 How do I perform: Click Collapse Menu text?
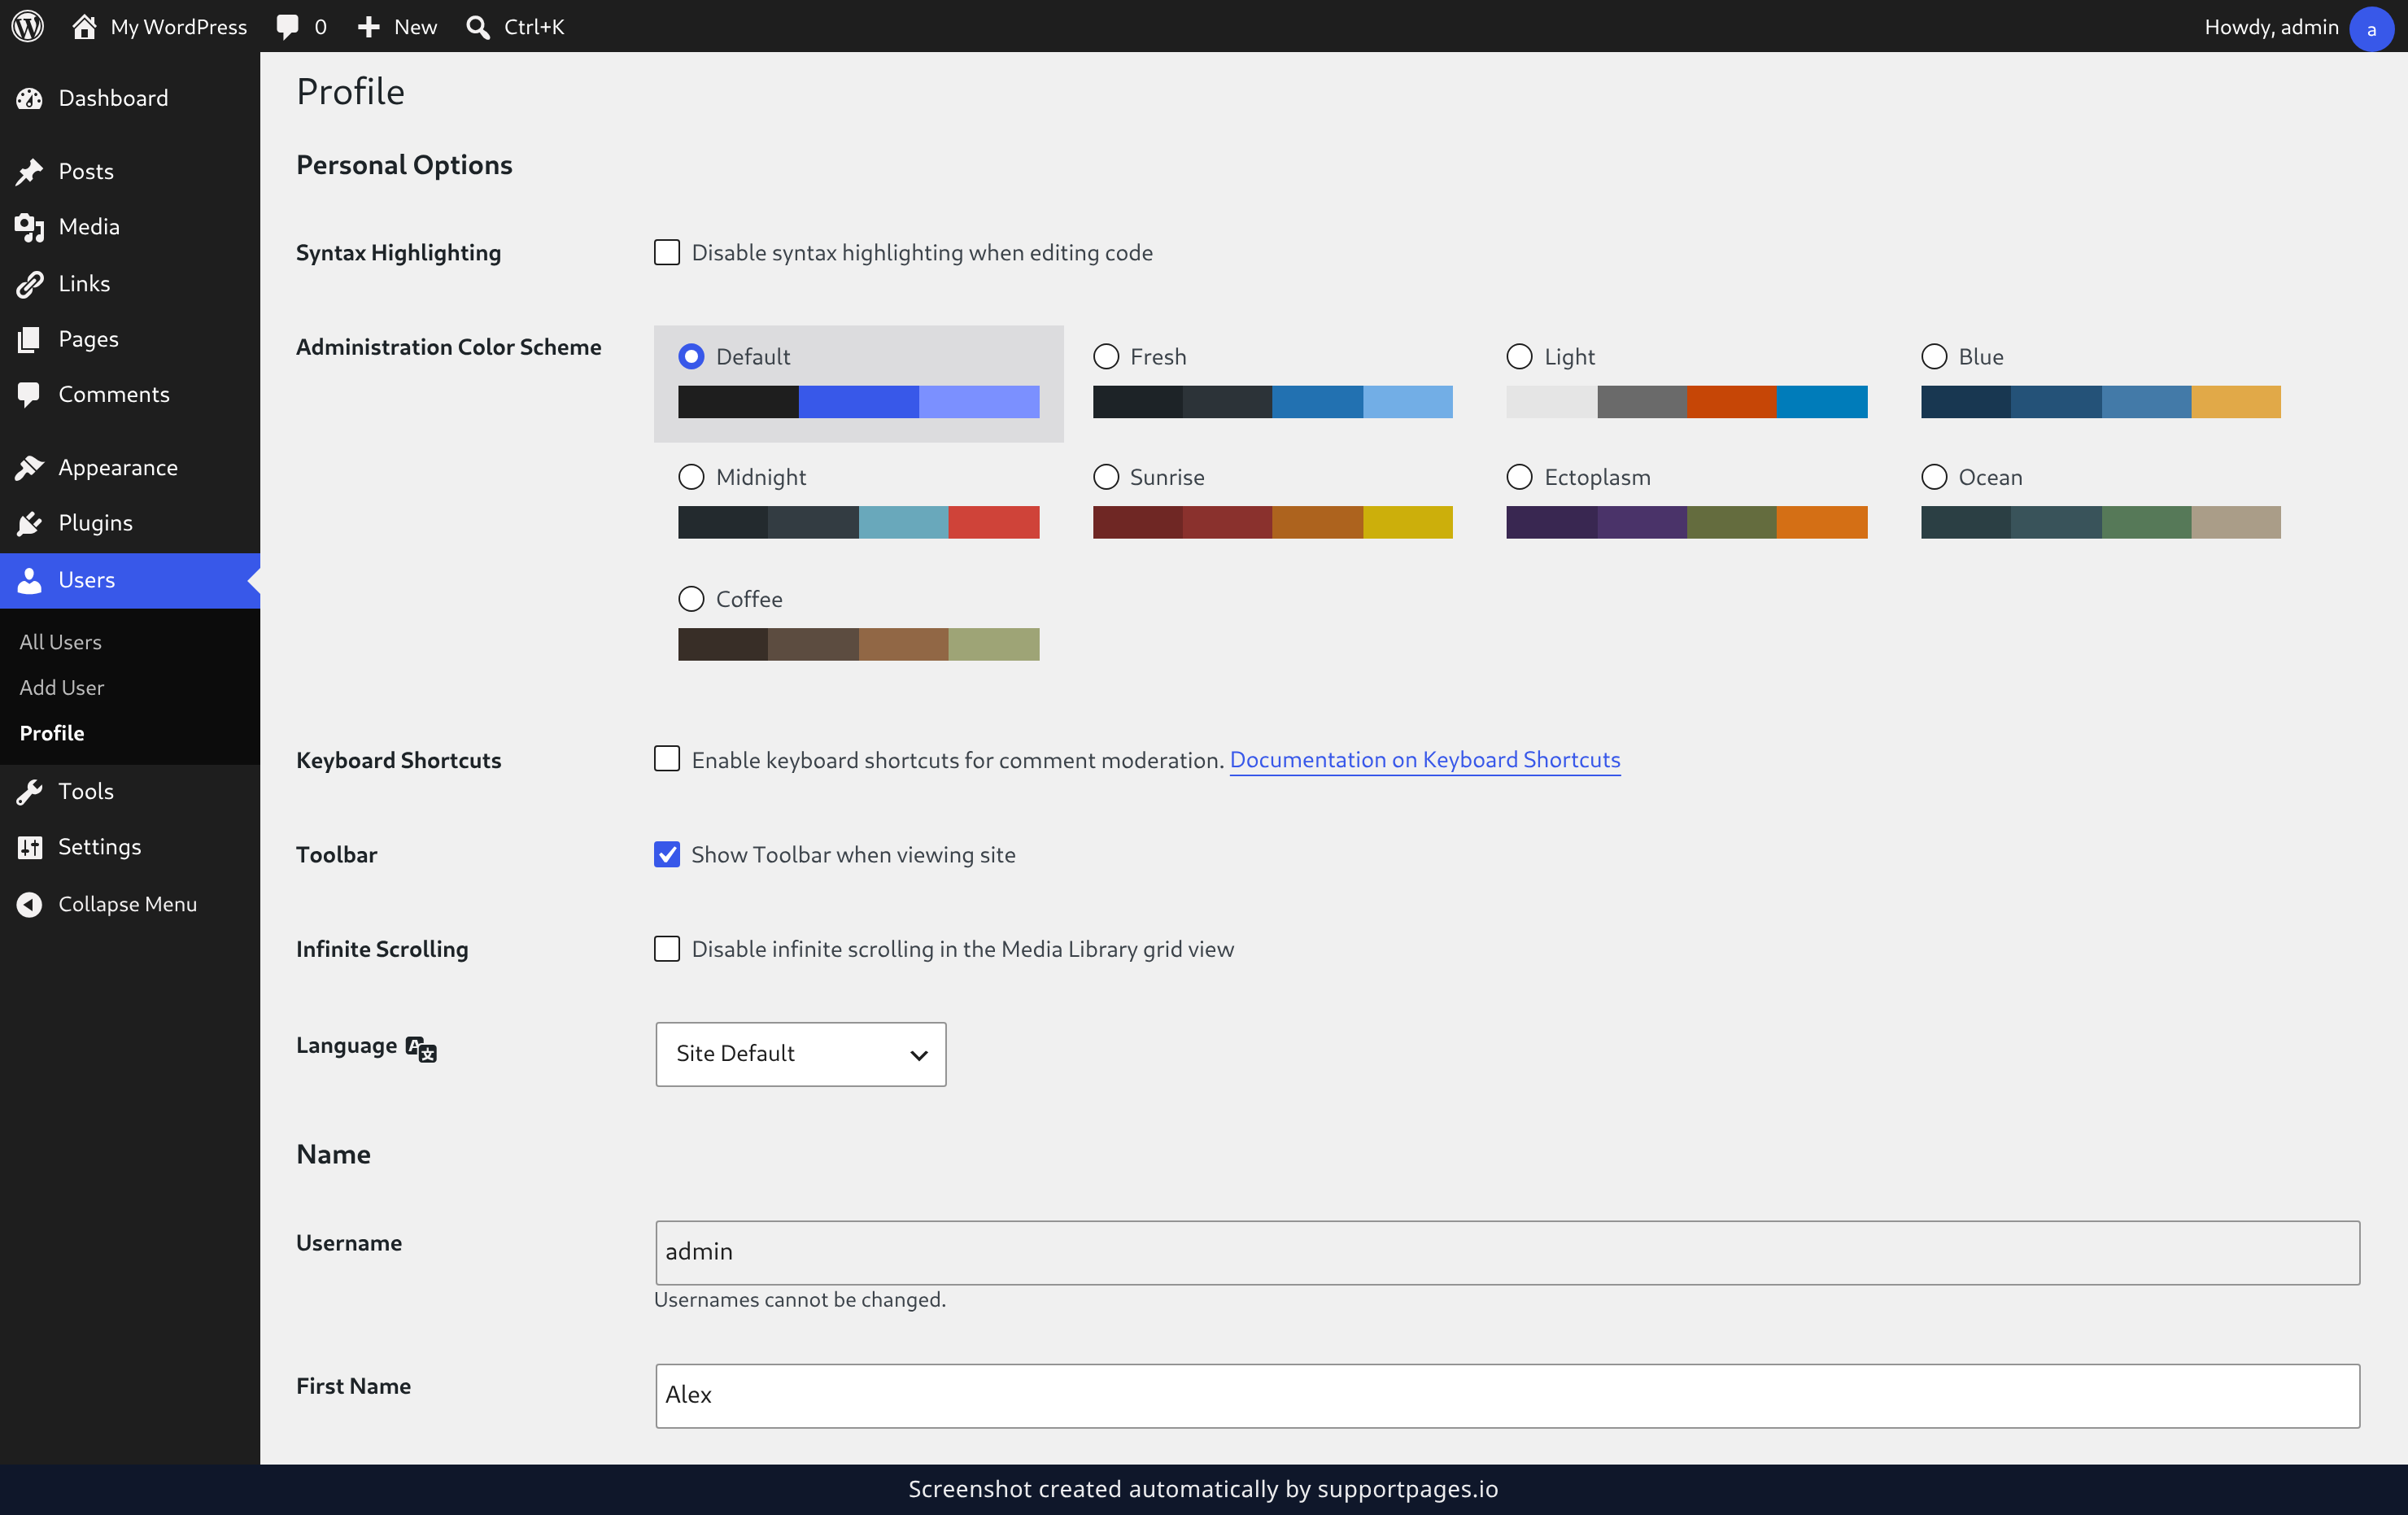click(x=128, y=904)
